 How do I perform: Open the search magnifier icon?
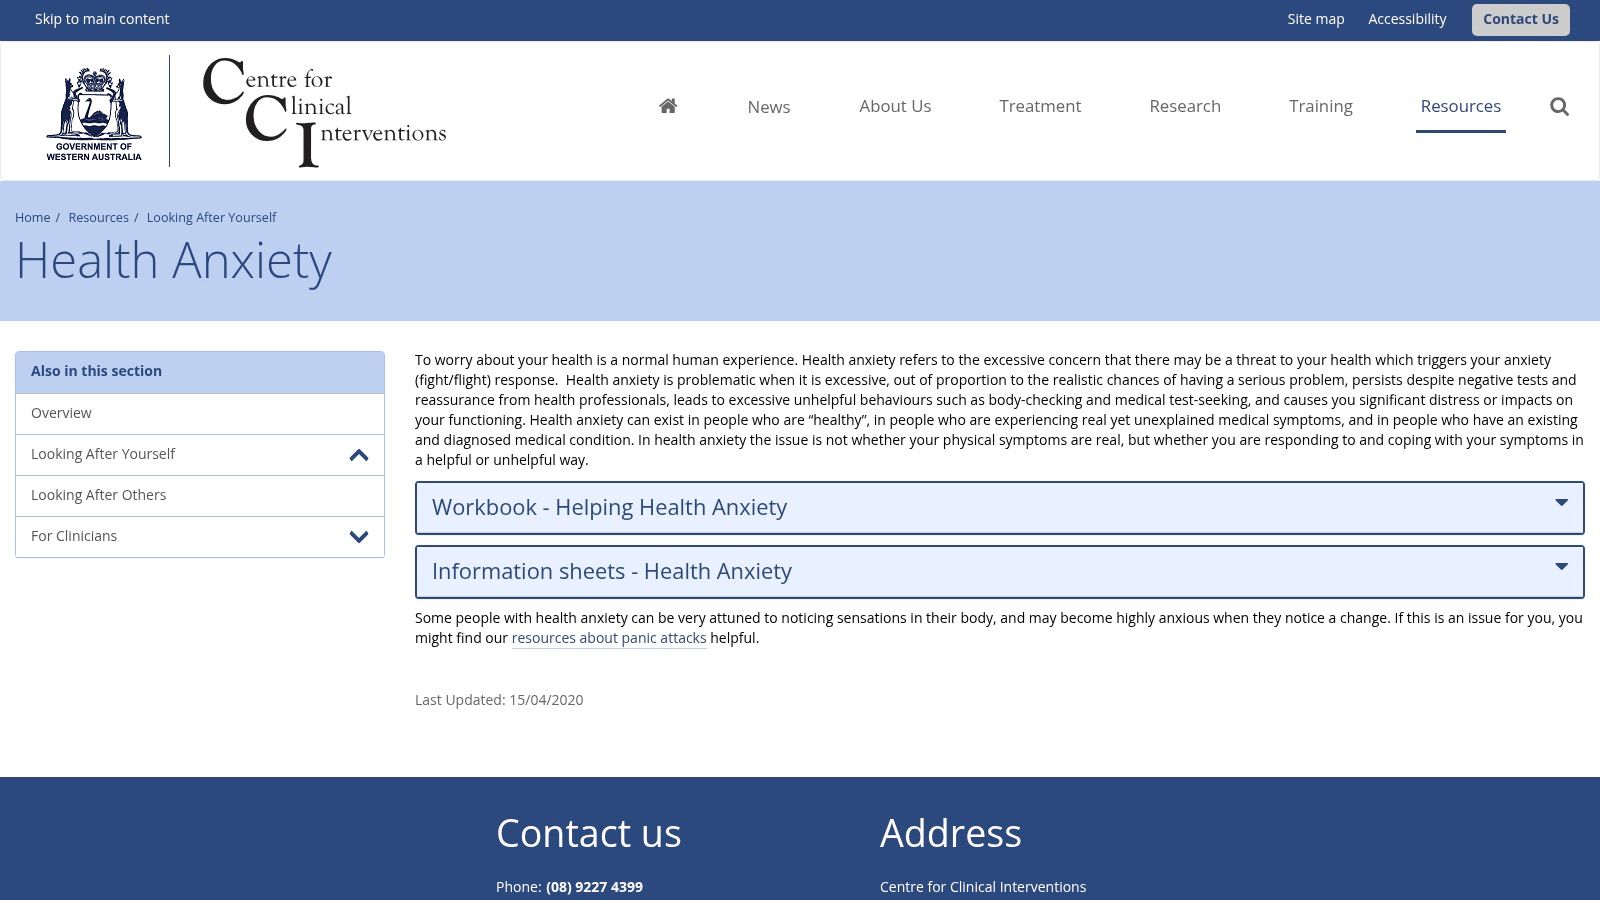[x=1559, y=106]
